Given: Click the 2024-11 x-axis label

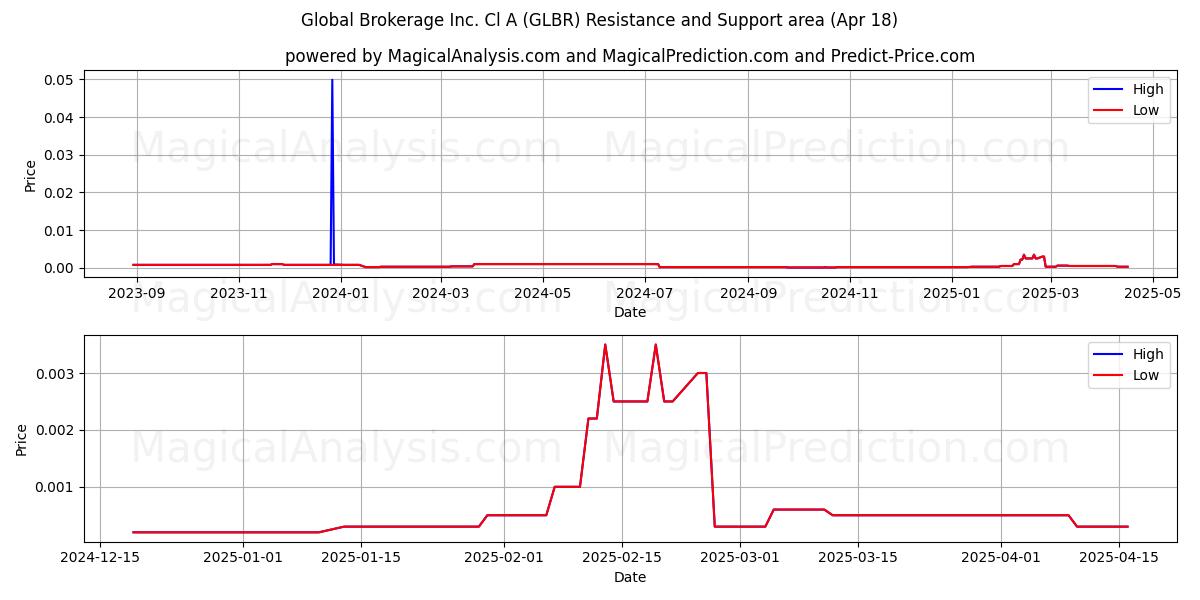Looking at the screenshot, I should [851, 293].
